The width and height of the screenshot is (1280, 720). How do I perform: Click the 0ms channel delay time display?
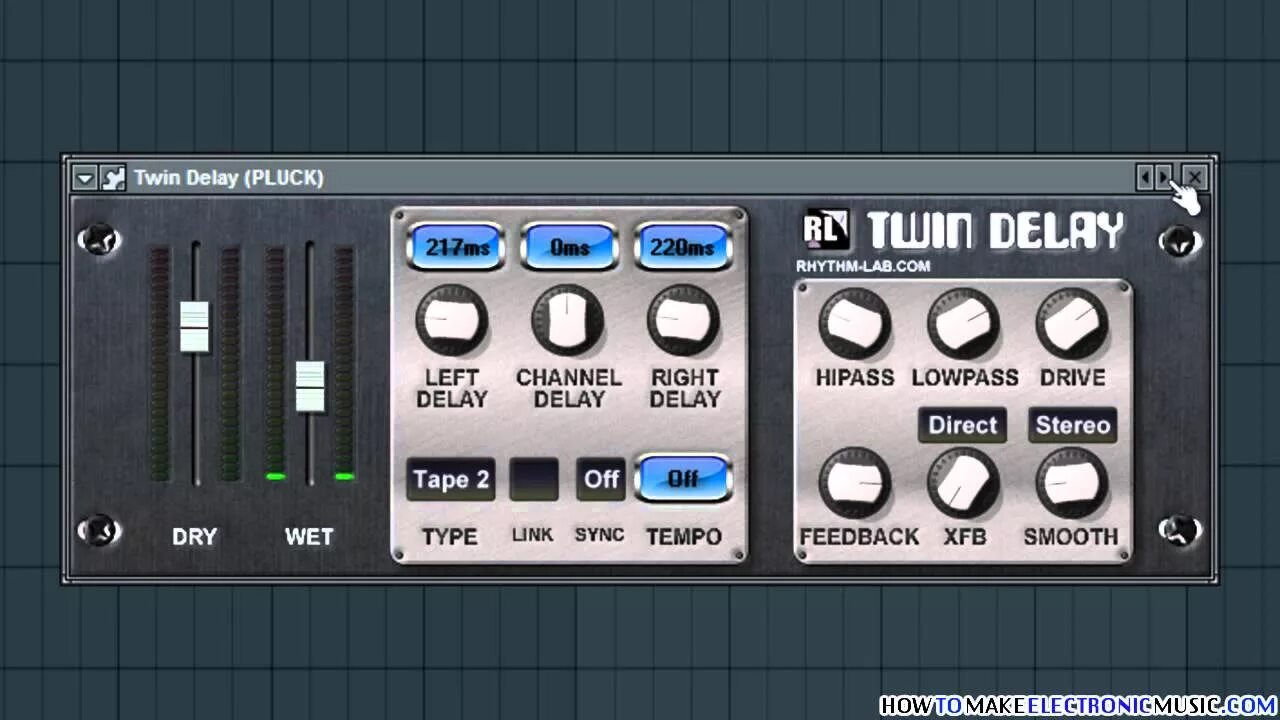coord(569,247)
